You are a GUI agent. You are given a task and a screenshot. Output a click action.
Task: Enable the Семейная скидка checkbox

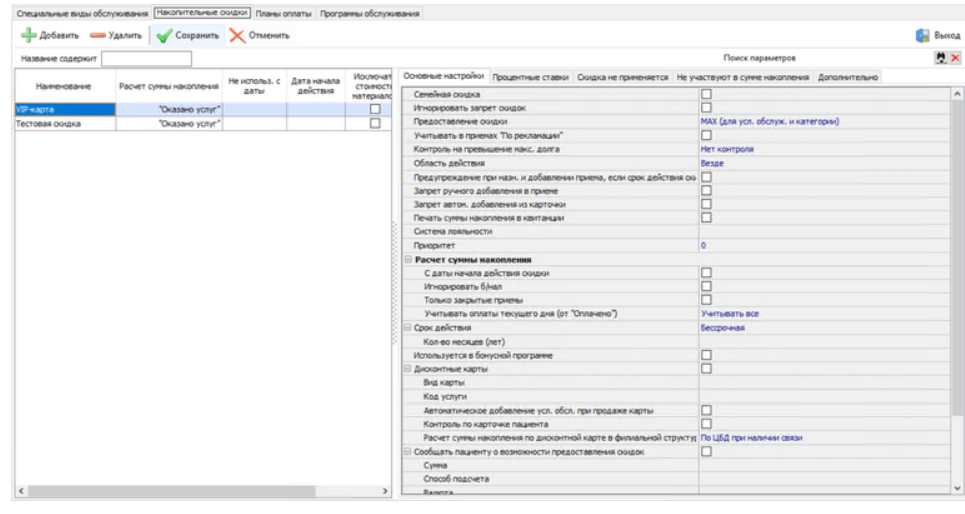coord(706,94)
